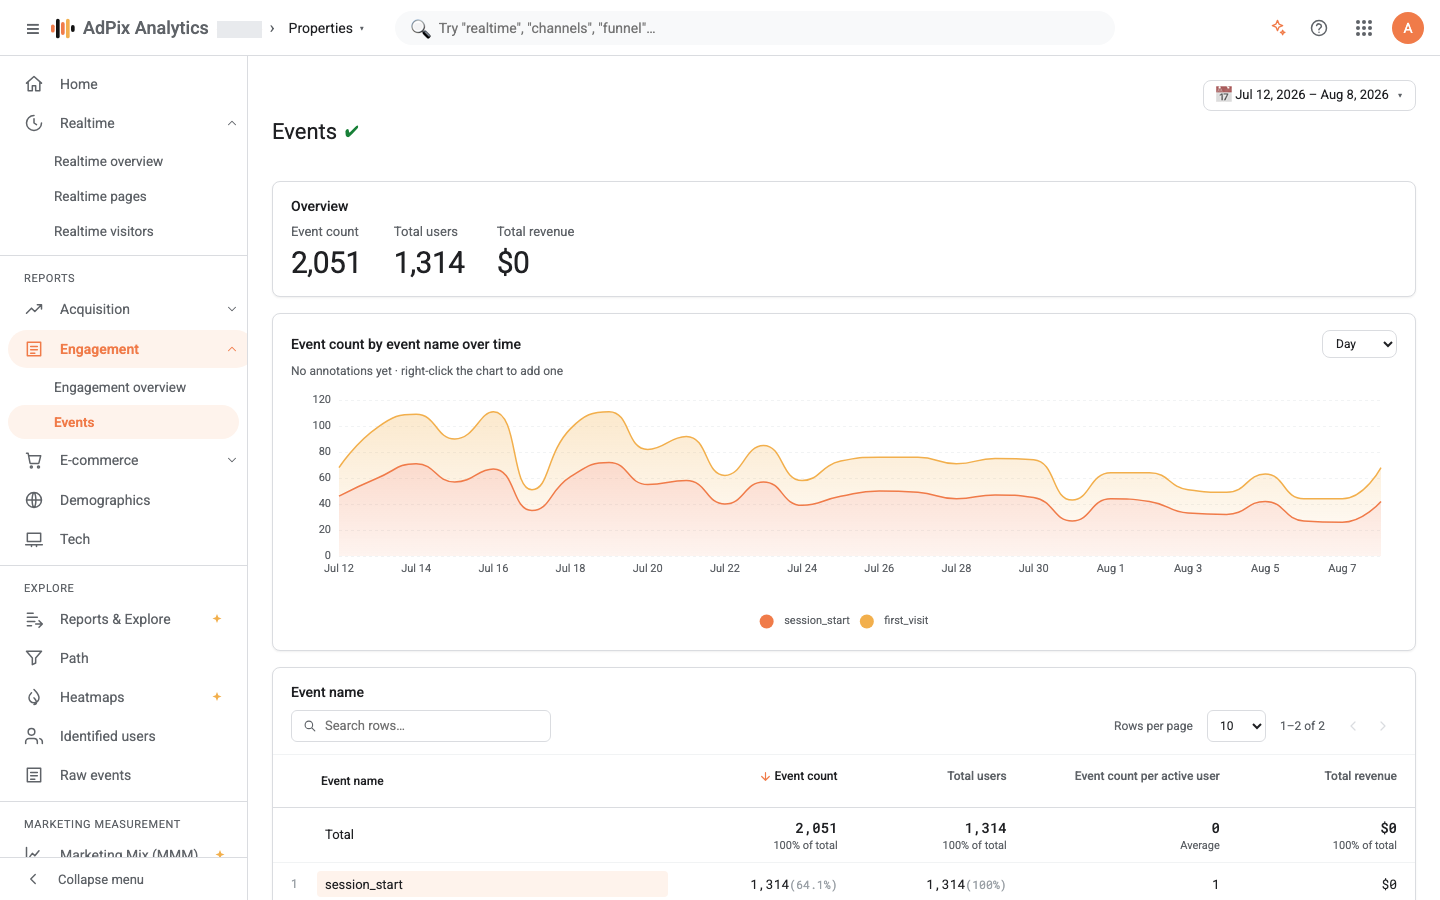Click the top search bar field

(755, 28)
